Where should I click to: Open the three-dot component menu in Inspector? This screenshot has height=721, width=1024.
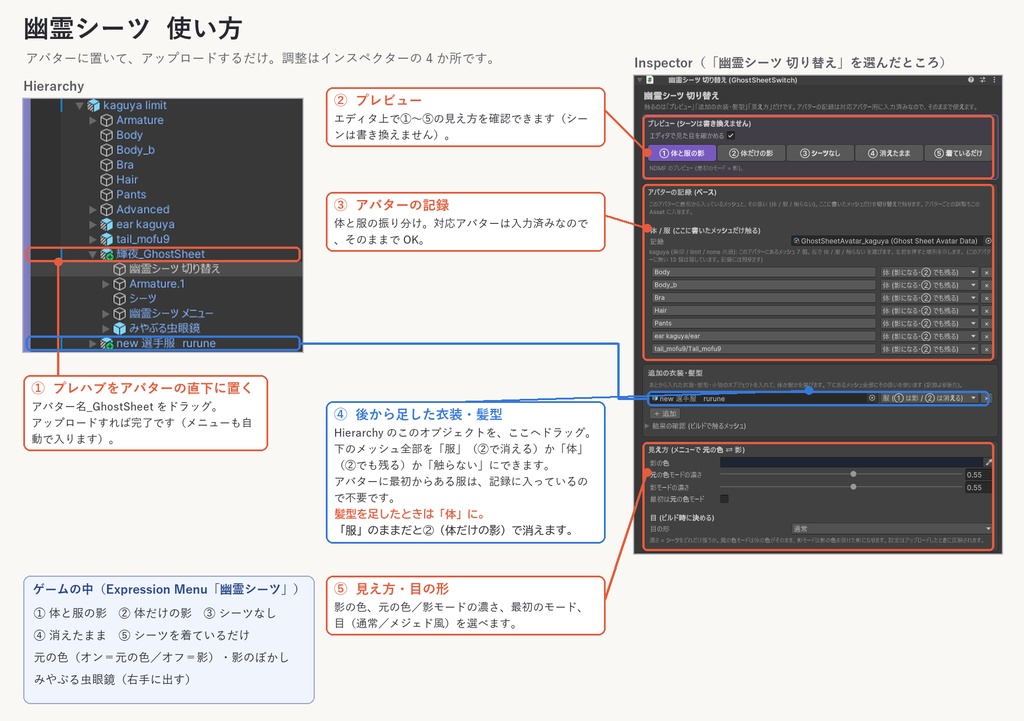tap(994, 80)
